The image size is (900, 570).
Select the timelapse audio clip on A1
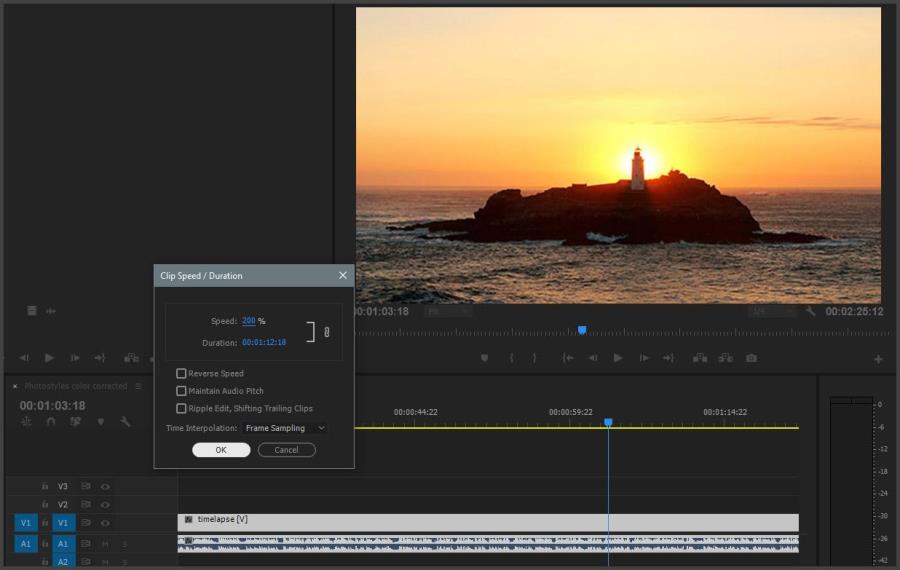(x=488, y=544)
